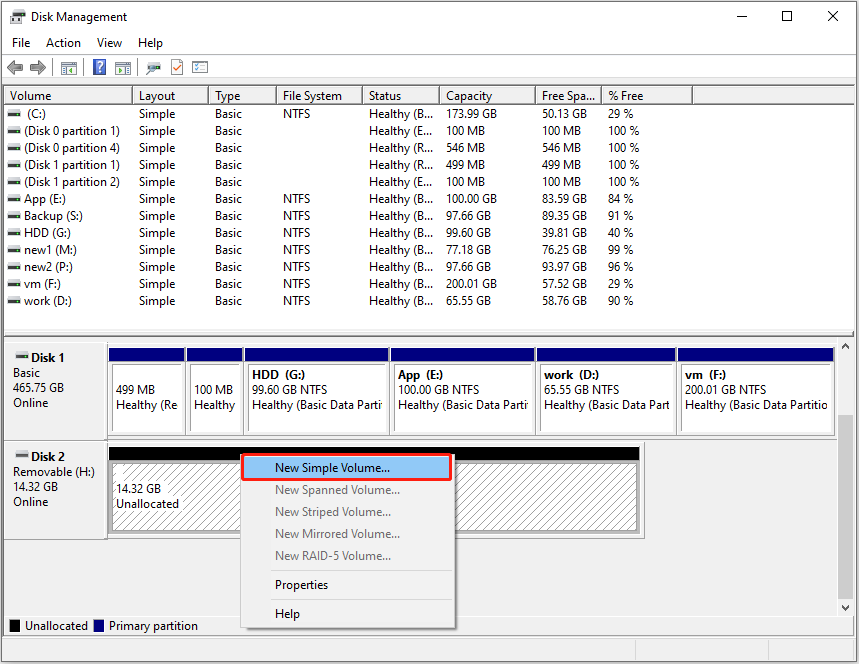Click the Back navigation arrow
859x664 pixels.
[x=14, y=67]
